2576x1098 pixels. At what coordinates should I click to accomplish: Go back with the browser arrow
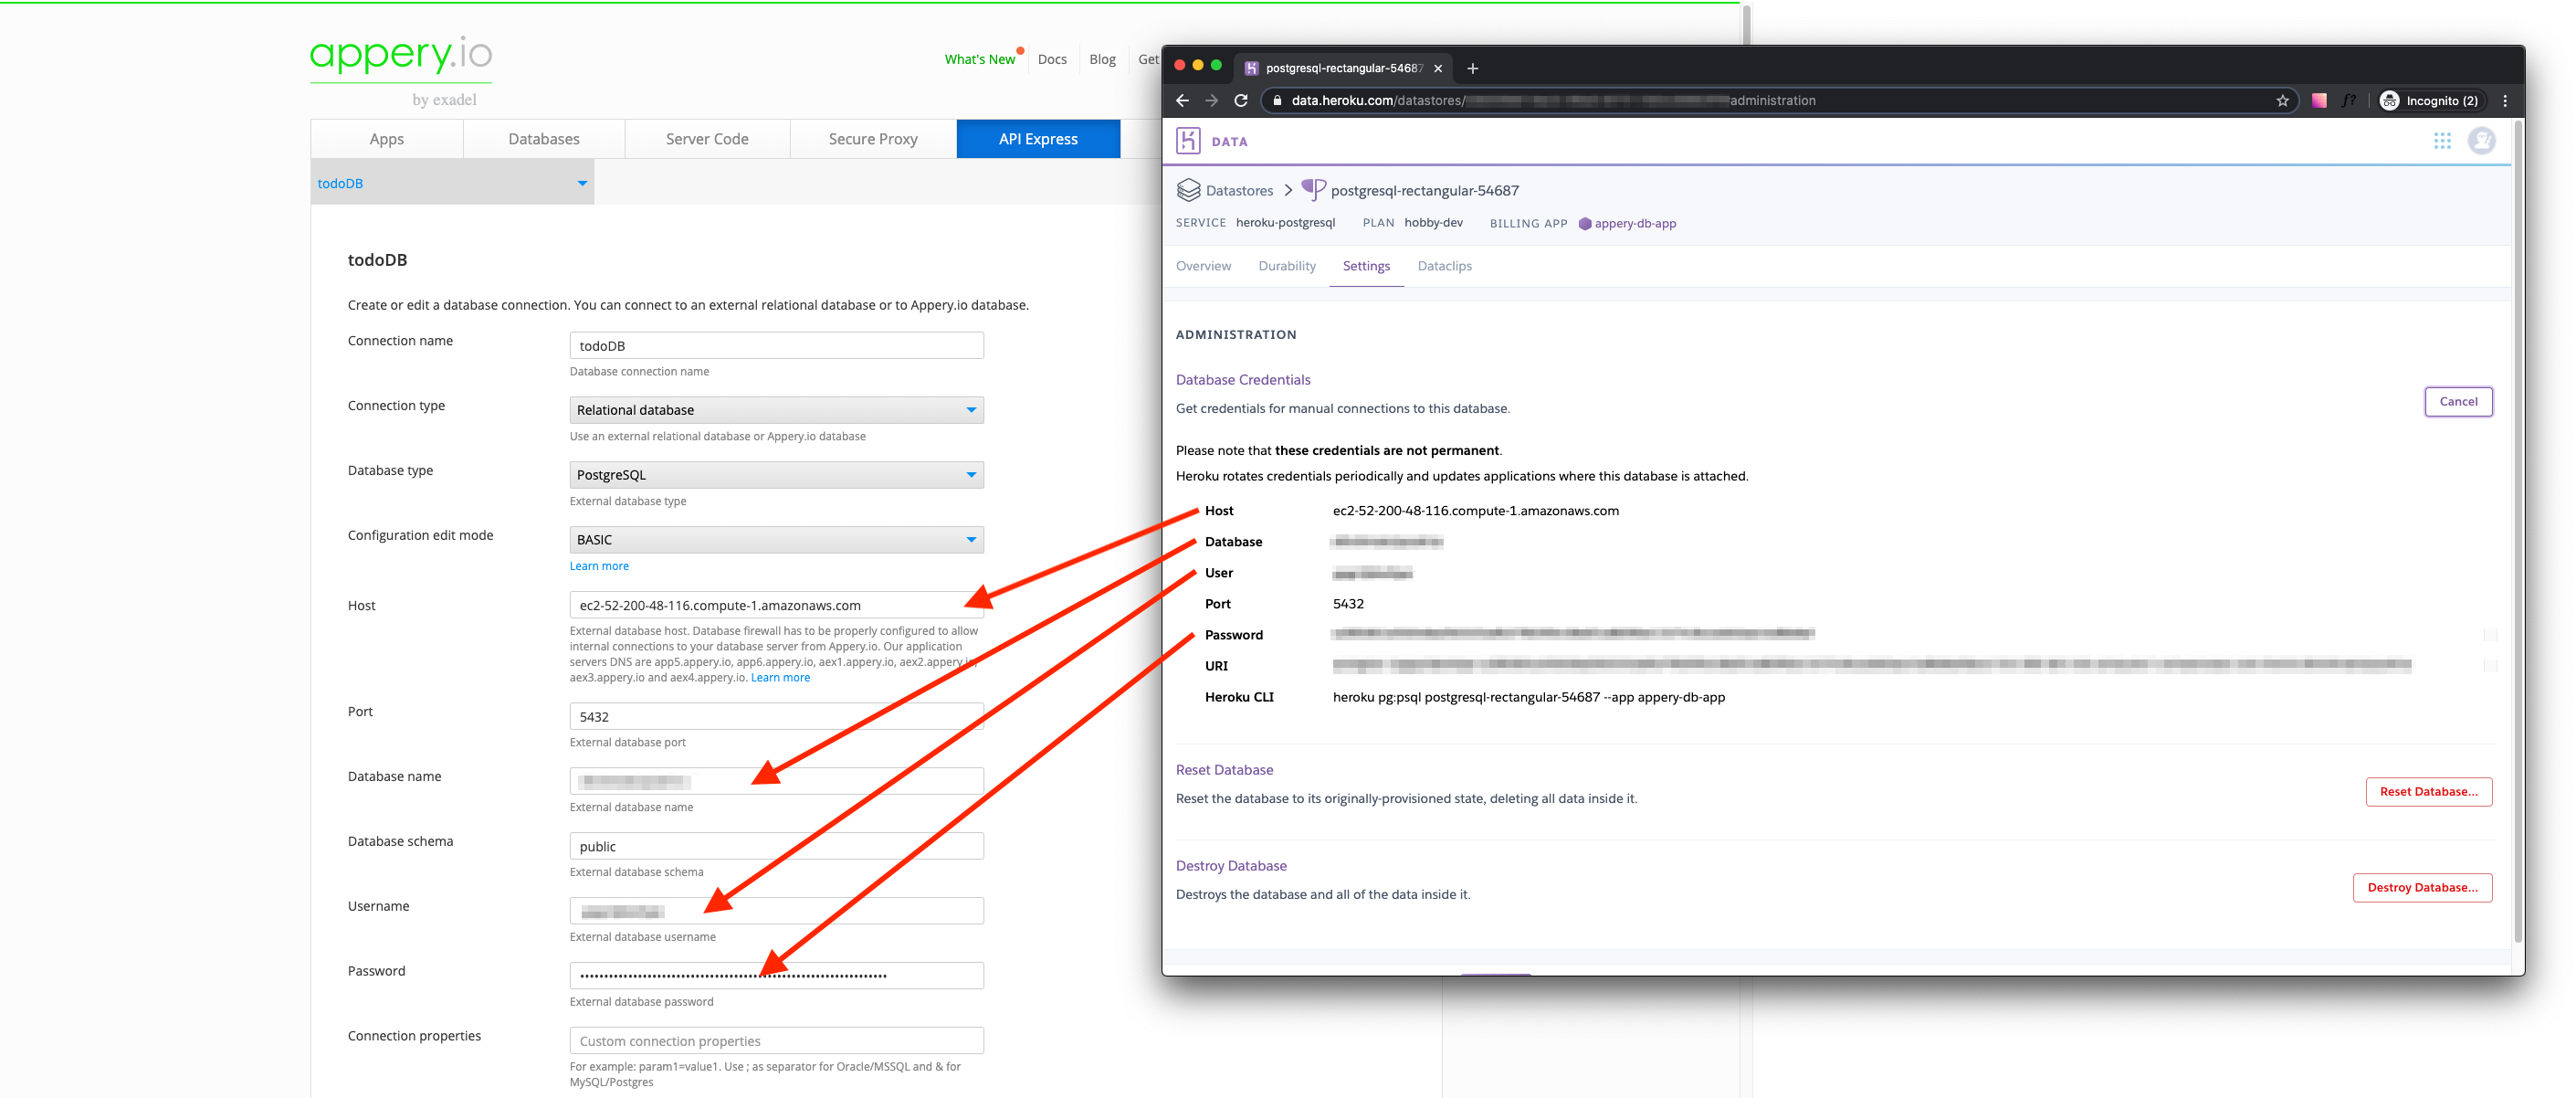point(1182,101)
